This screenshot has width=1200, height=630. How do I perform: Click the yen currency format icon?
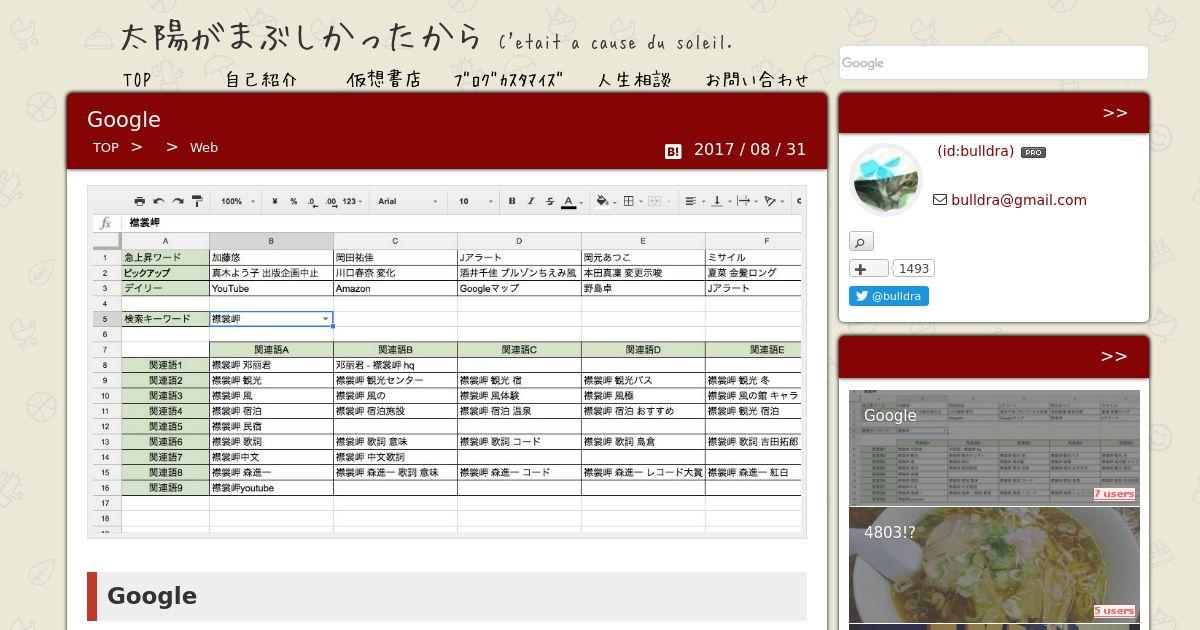[x=274, y=201]
